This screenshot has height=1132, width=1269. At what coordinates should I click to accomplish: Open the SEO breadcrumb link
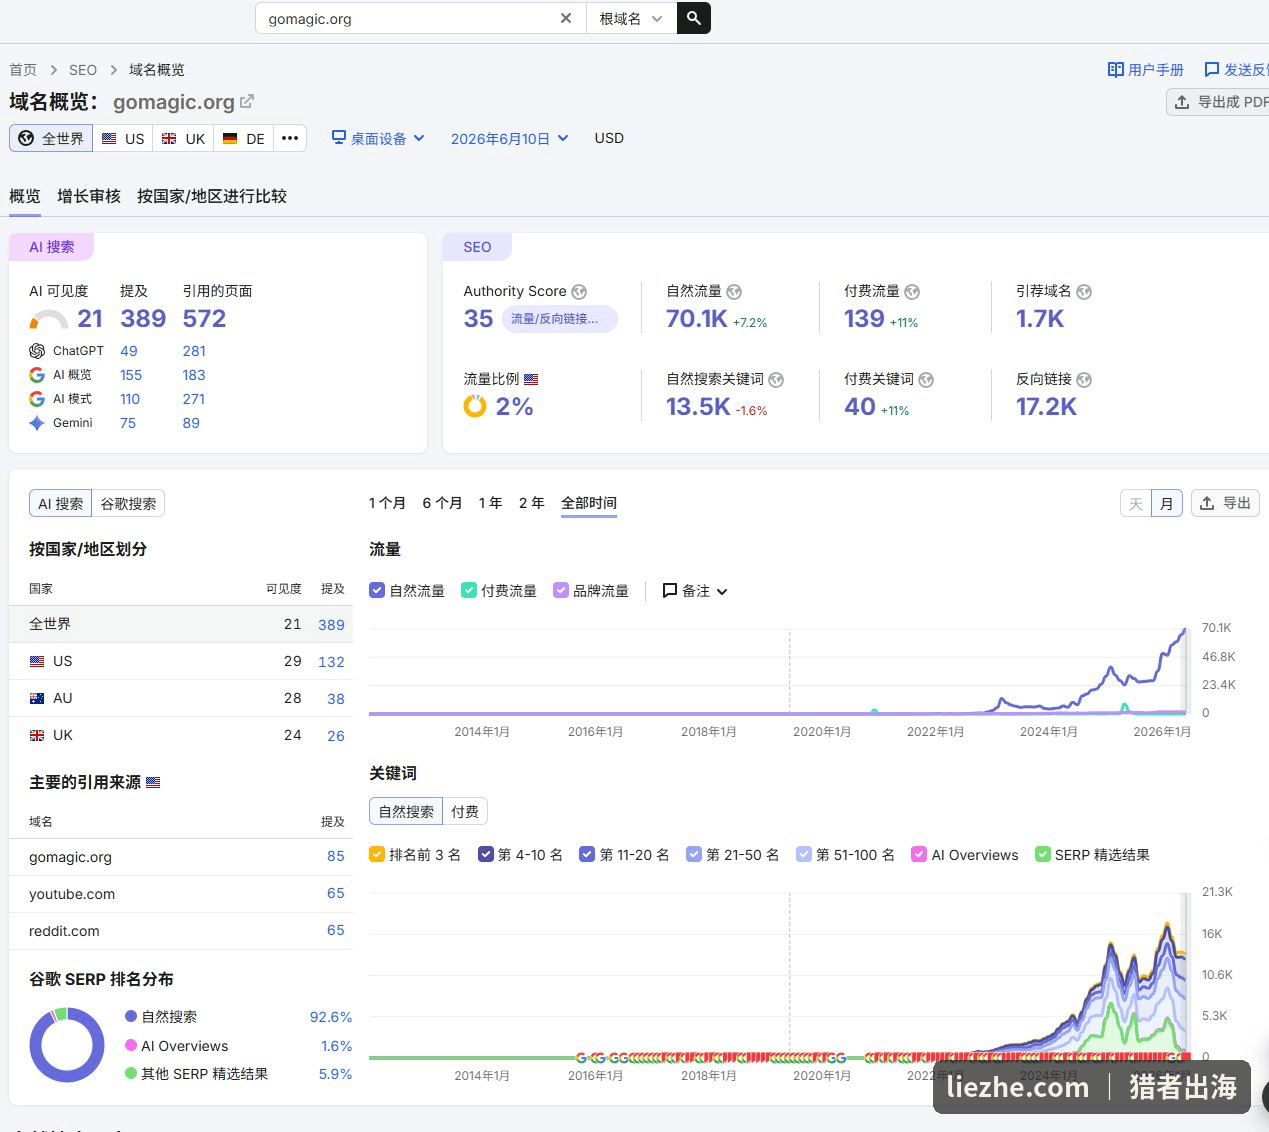(83, 70)
